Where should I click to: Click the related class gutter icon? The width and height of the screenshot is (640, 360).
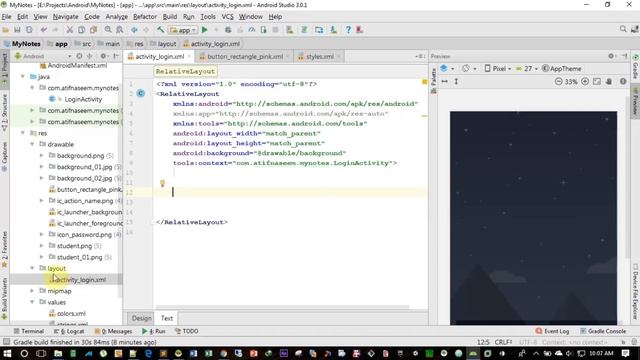point(140,93)
